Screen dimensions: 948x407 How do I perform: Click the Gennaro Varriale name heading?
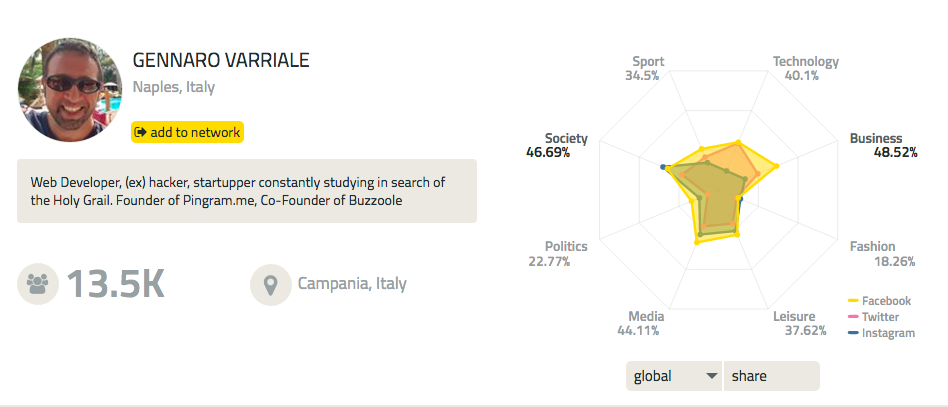(221, 60)
